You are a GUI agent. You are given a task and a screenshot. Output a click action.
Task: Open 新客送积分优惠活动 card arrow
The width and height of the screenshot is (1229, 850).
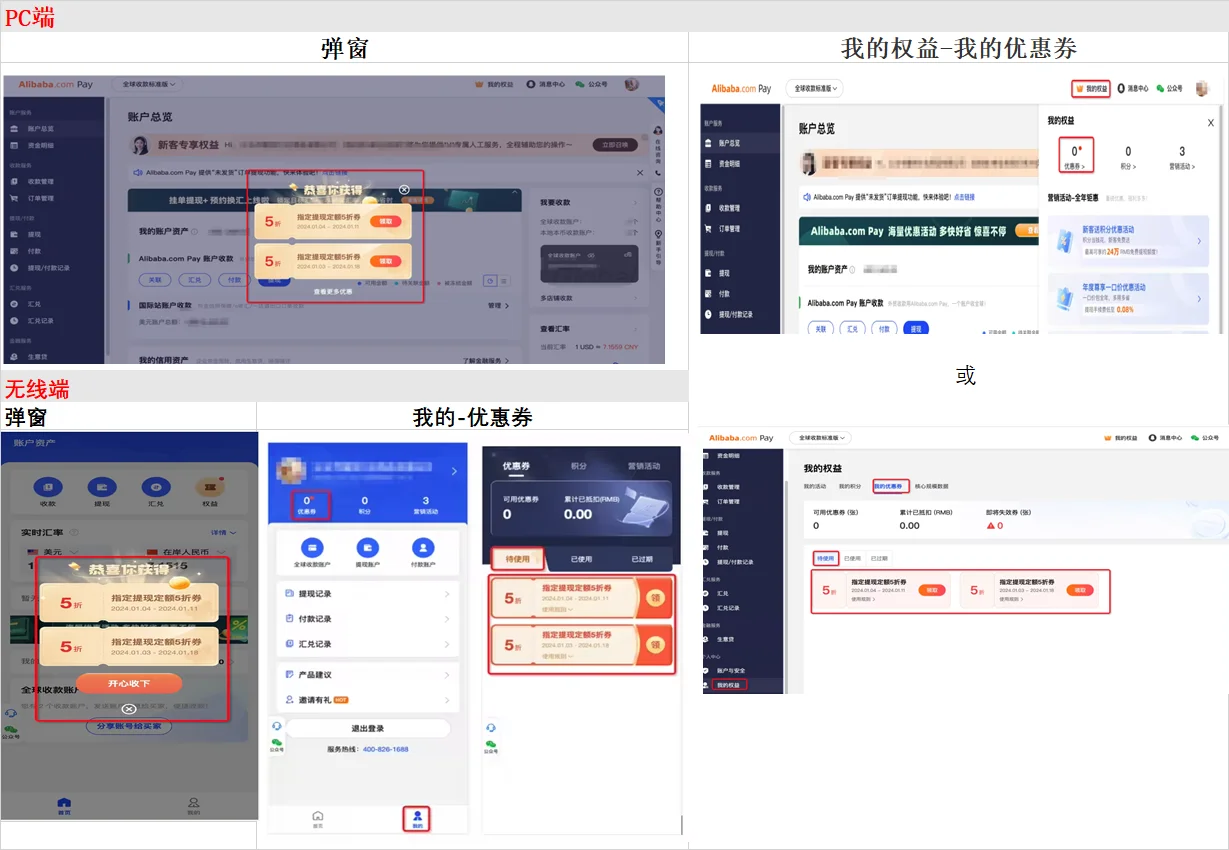(1199, 241)
